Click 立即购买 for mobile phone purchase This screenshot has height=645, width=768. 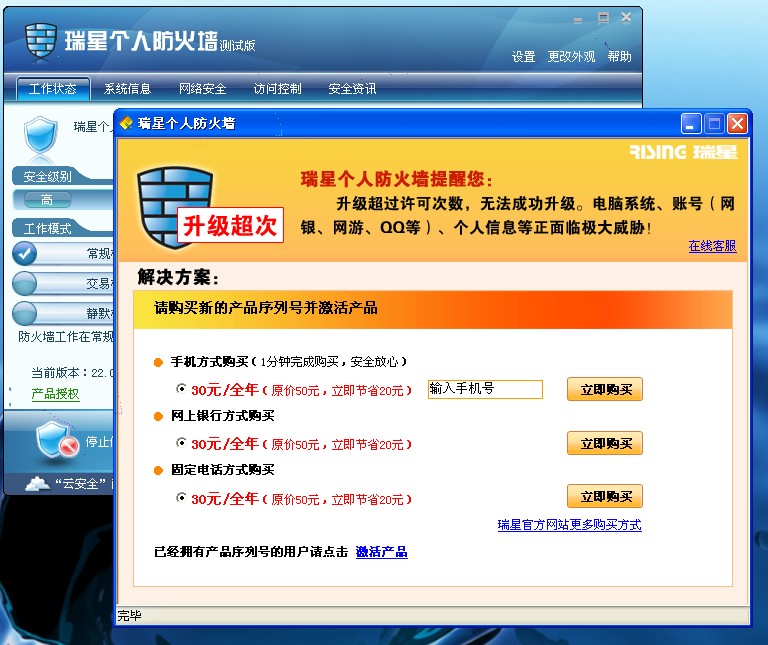pos(605,389)
